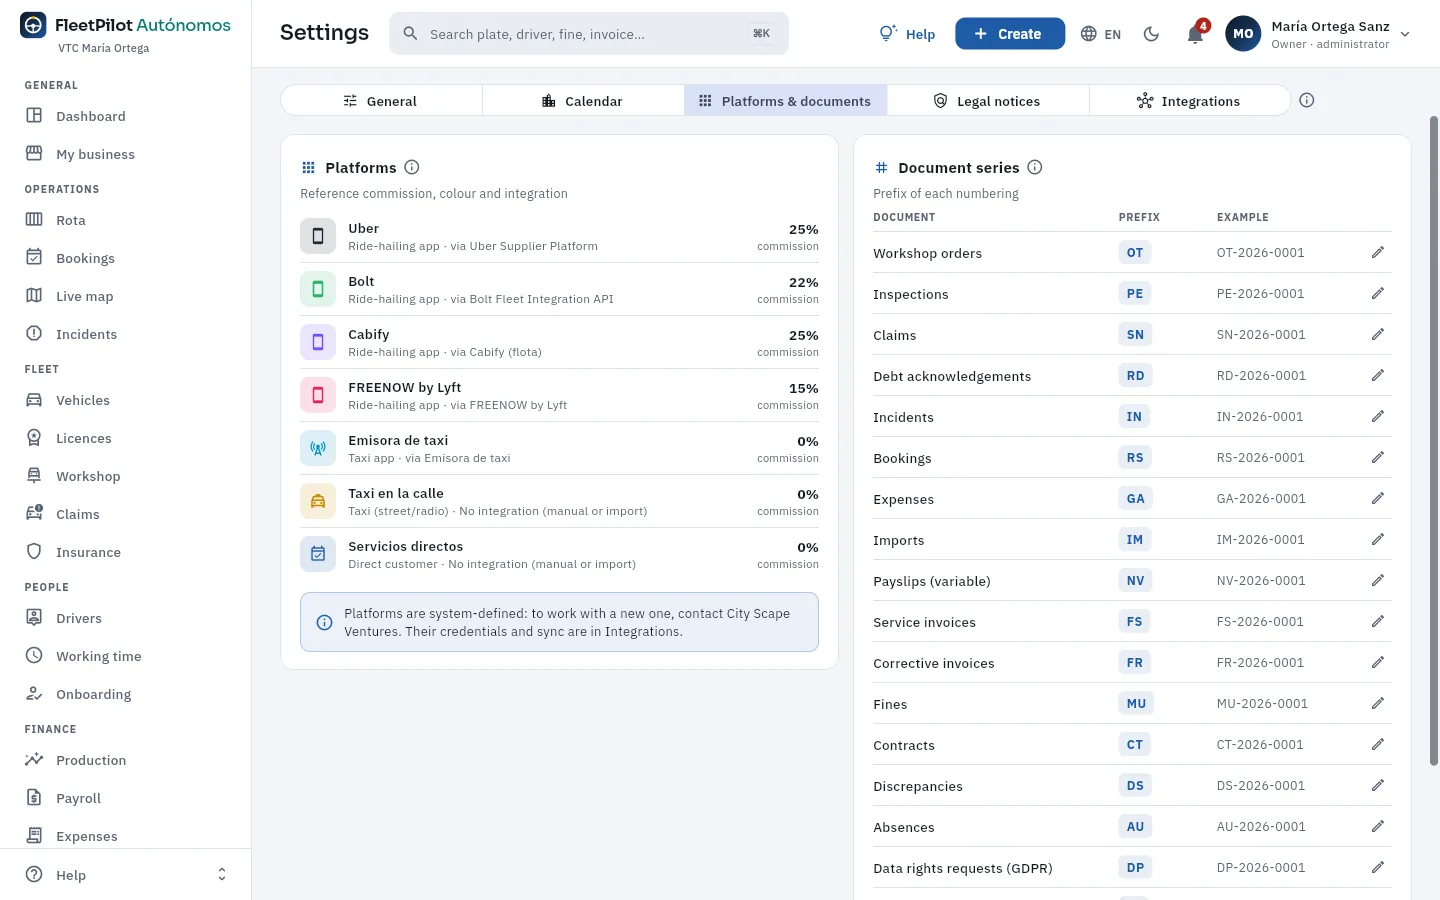Click the blue Create button

click(1009, 34)
